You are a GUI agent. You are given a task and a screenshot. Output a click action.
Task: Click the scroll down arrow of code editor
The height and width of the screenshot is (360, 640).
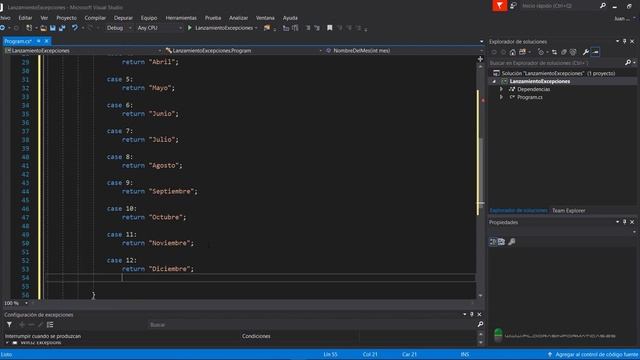coord(480,296)
